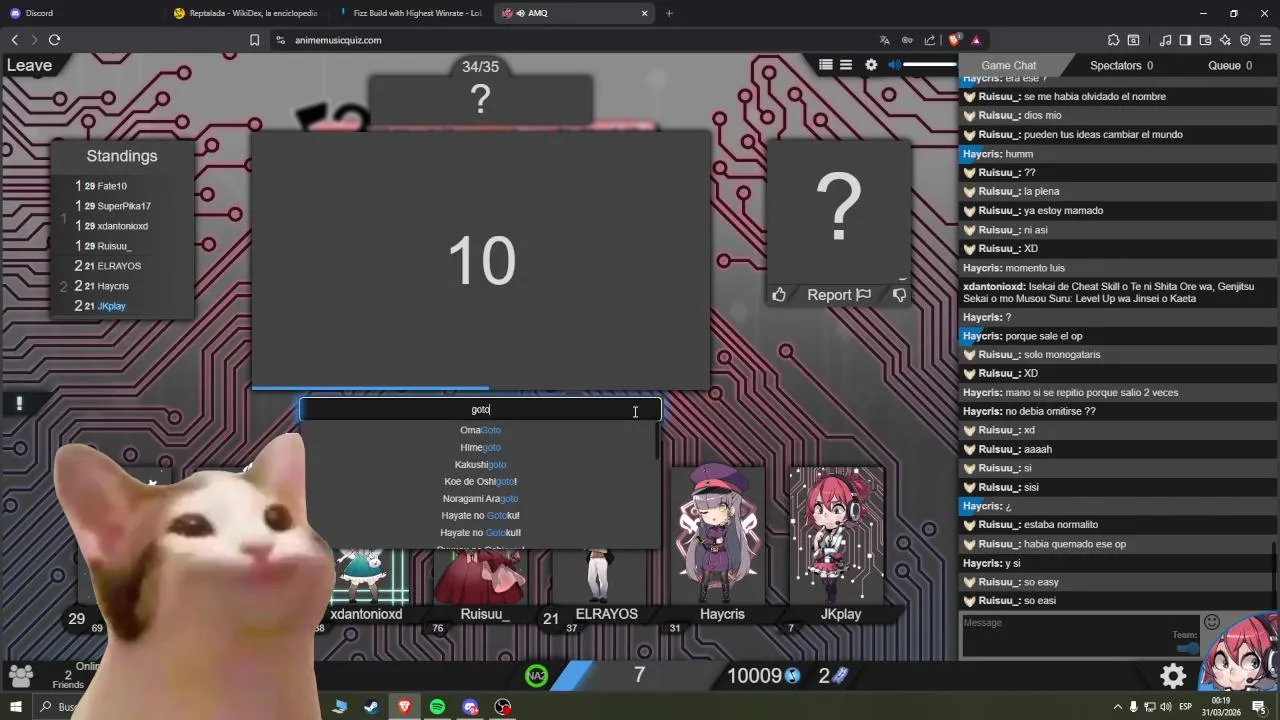
Task: Switch to the Queue tab
Action: [1230, 65]
